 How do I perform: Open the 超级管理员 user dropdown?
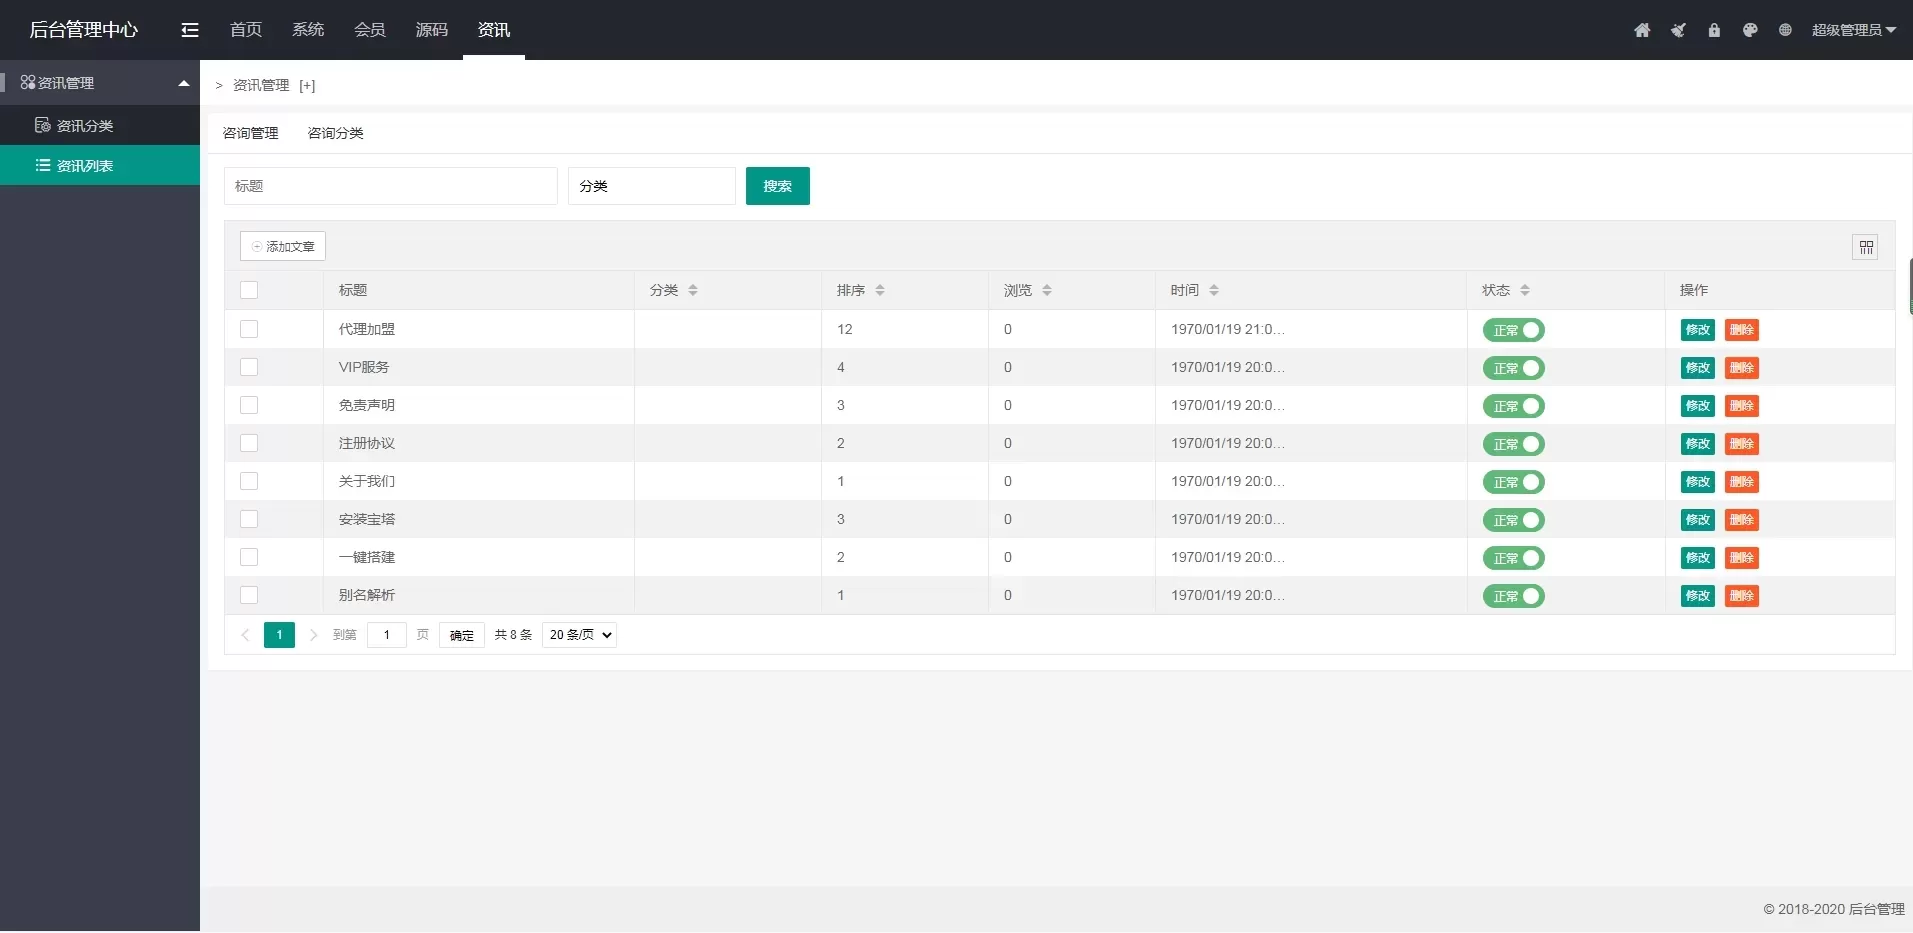click(1853, 30)
